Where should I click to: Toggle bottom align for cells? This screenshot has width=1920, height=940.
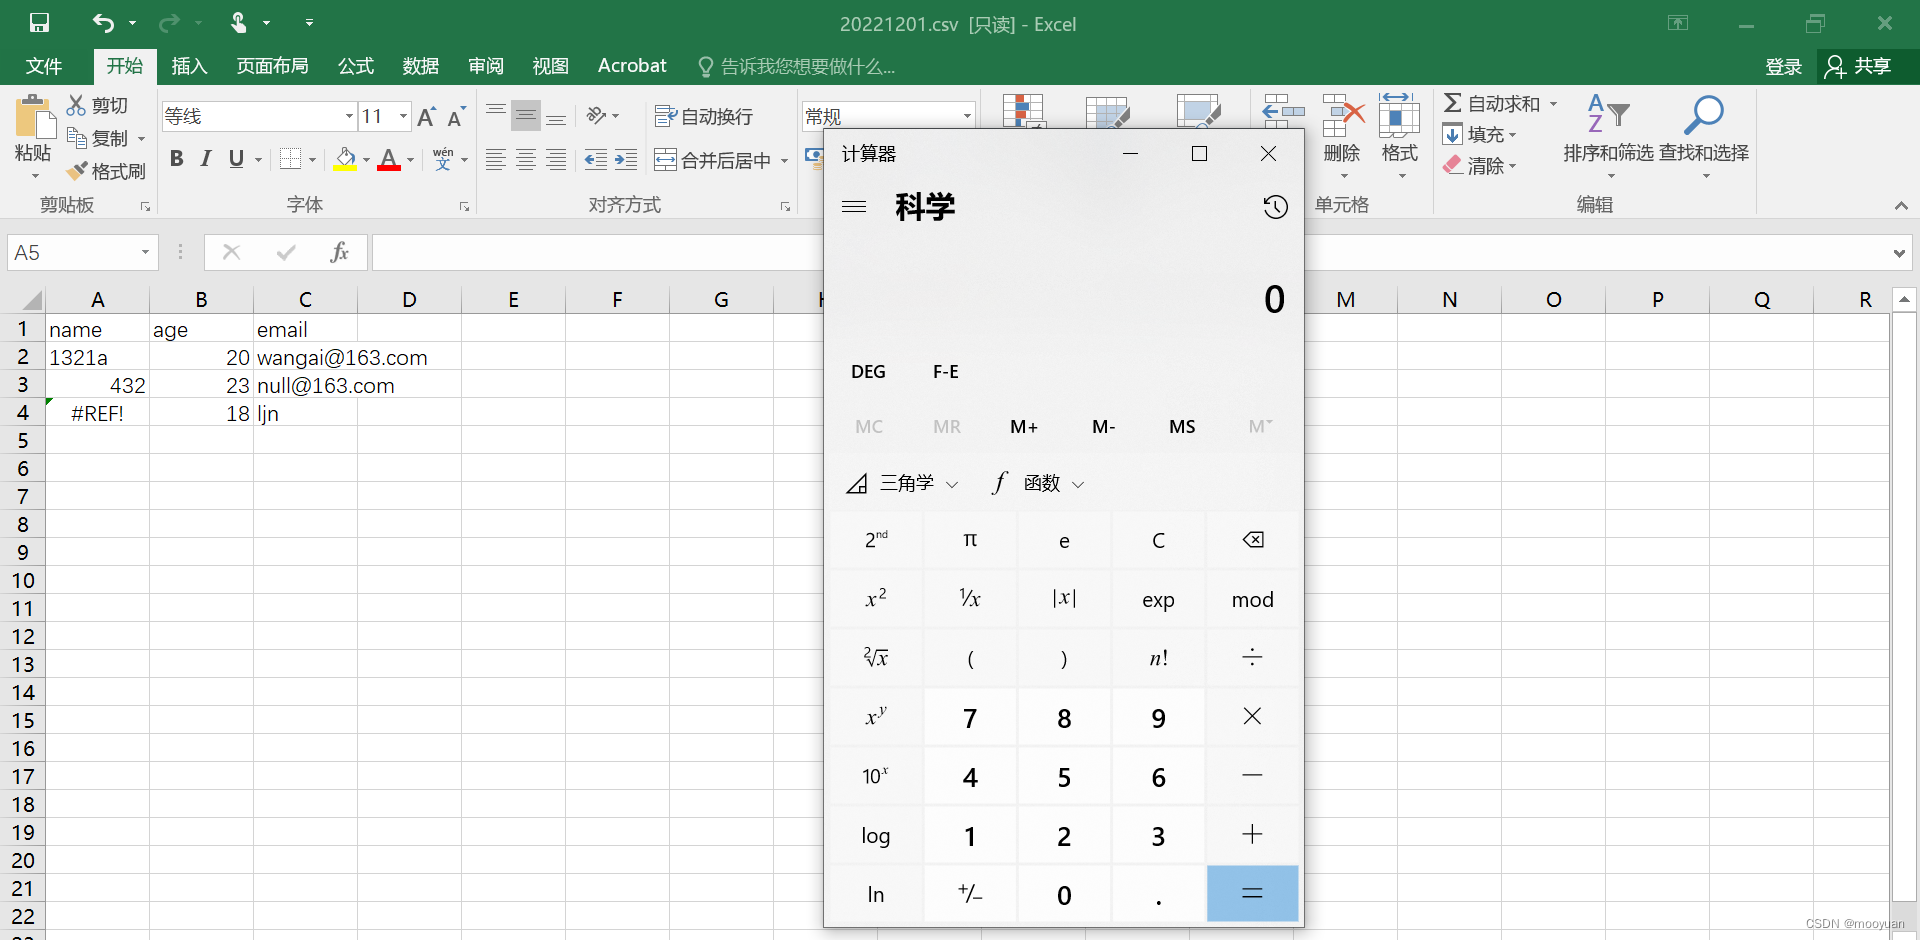click(557, 116)
